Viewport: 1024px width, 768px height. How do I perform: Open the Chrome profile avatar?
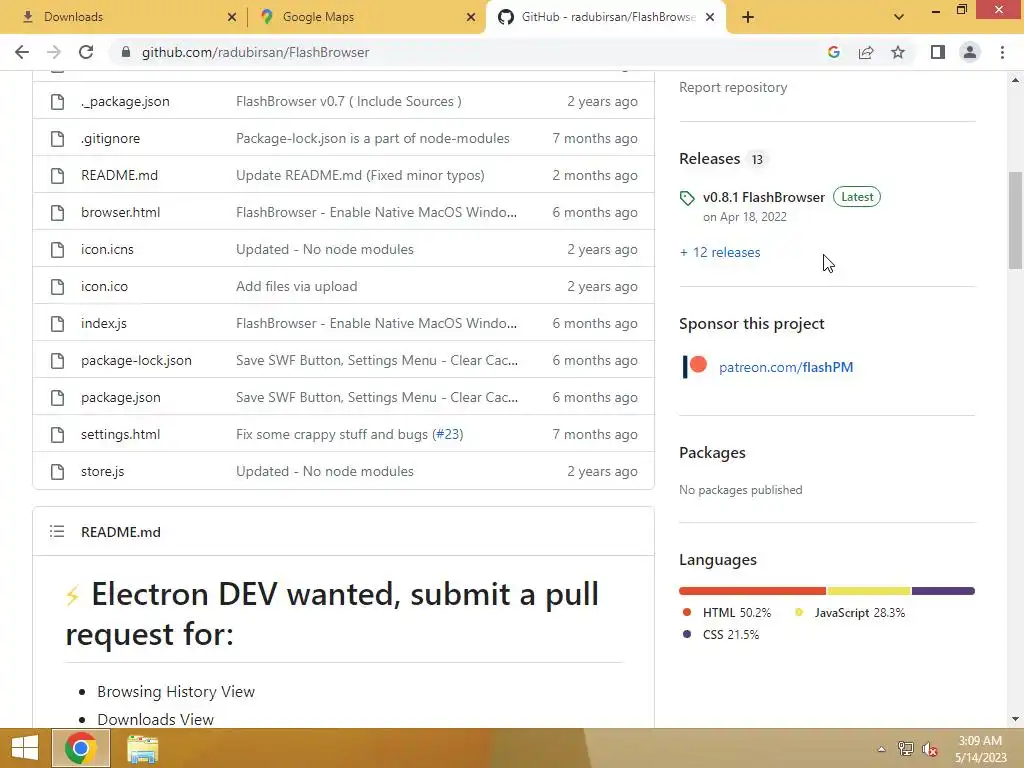(x=970, y=52)
